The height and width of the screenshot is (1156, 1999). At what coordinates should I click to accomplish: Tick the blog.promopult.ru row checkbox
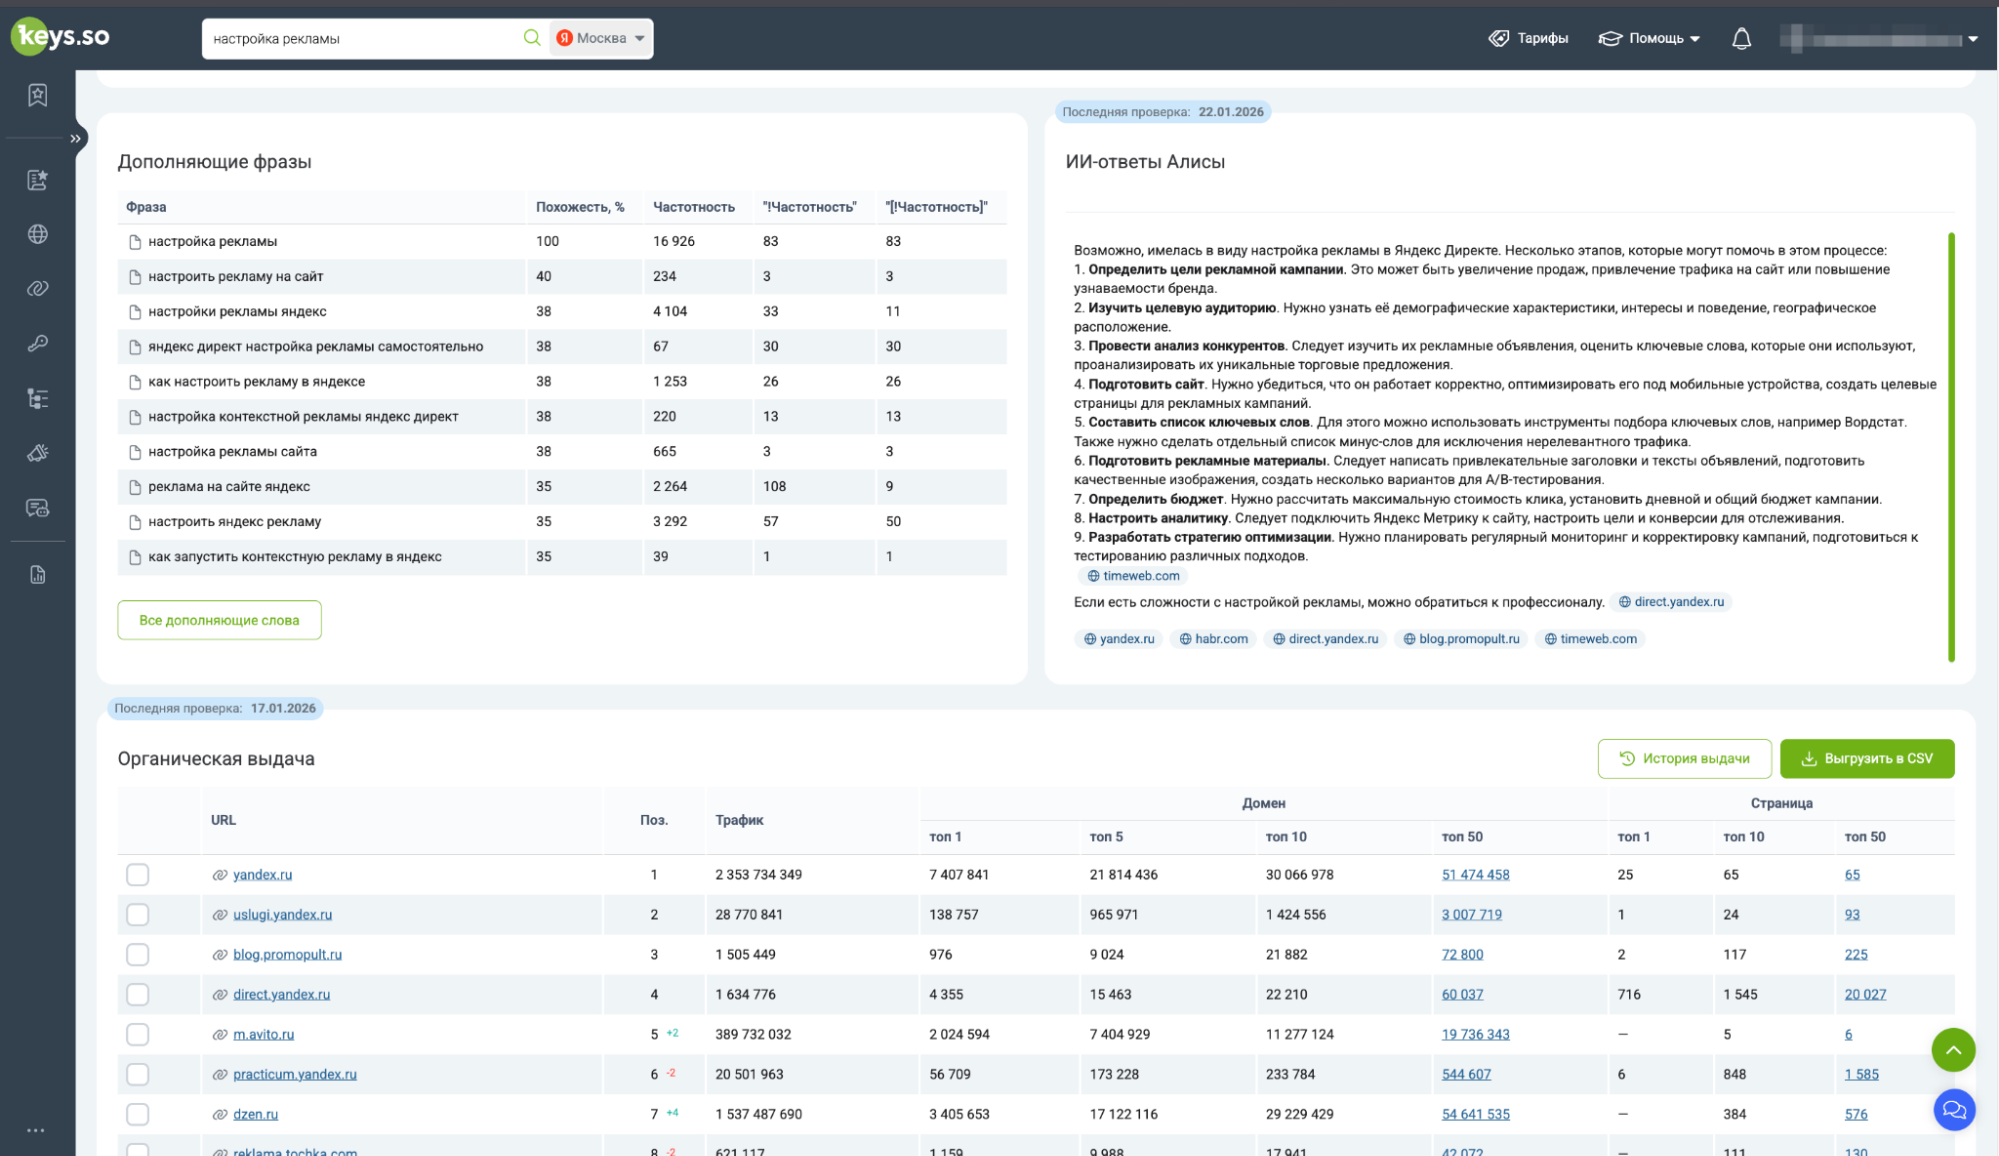138,955
